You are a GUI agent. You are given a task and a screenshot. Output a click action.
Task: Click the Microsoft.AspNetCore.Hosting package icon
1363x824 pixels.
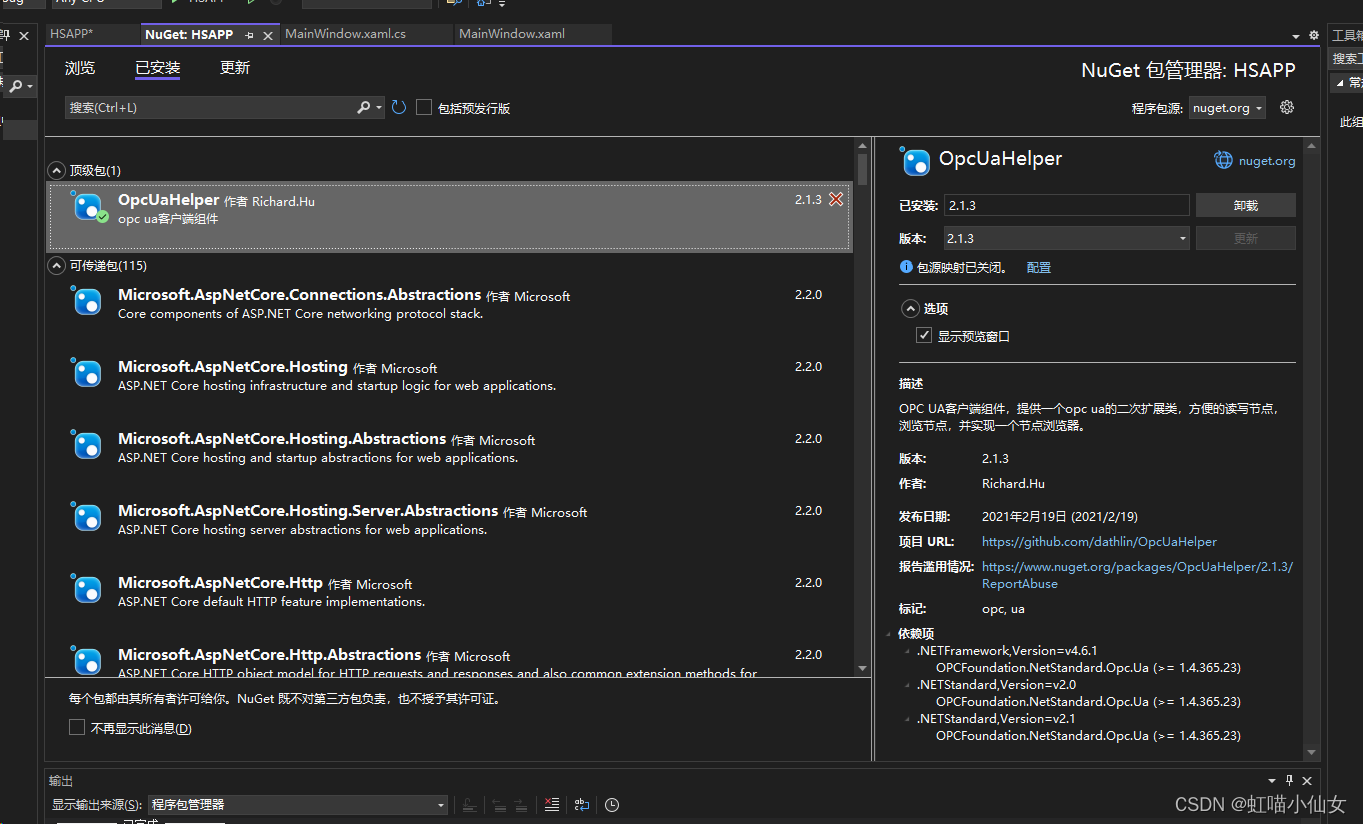click(87, 373)
